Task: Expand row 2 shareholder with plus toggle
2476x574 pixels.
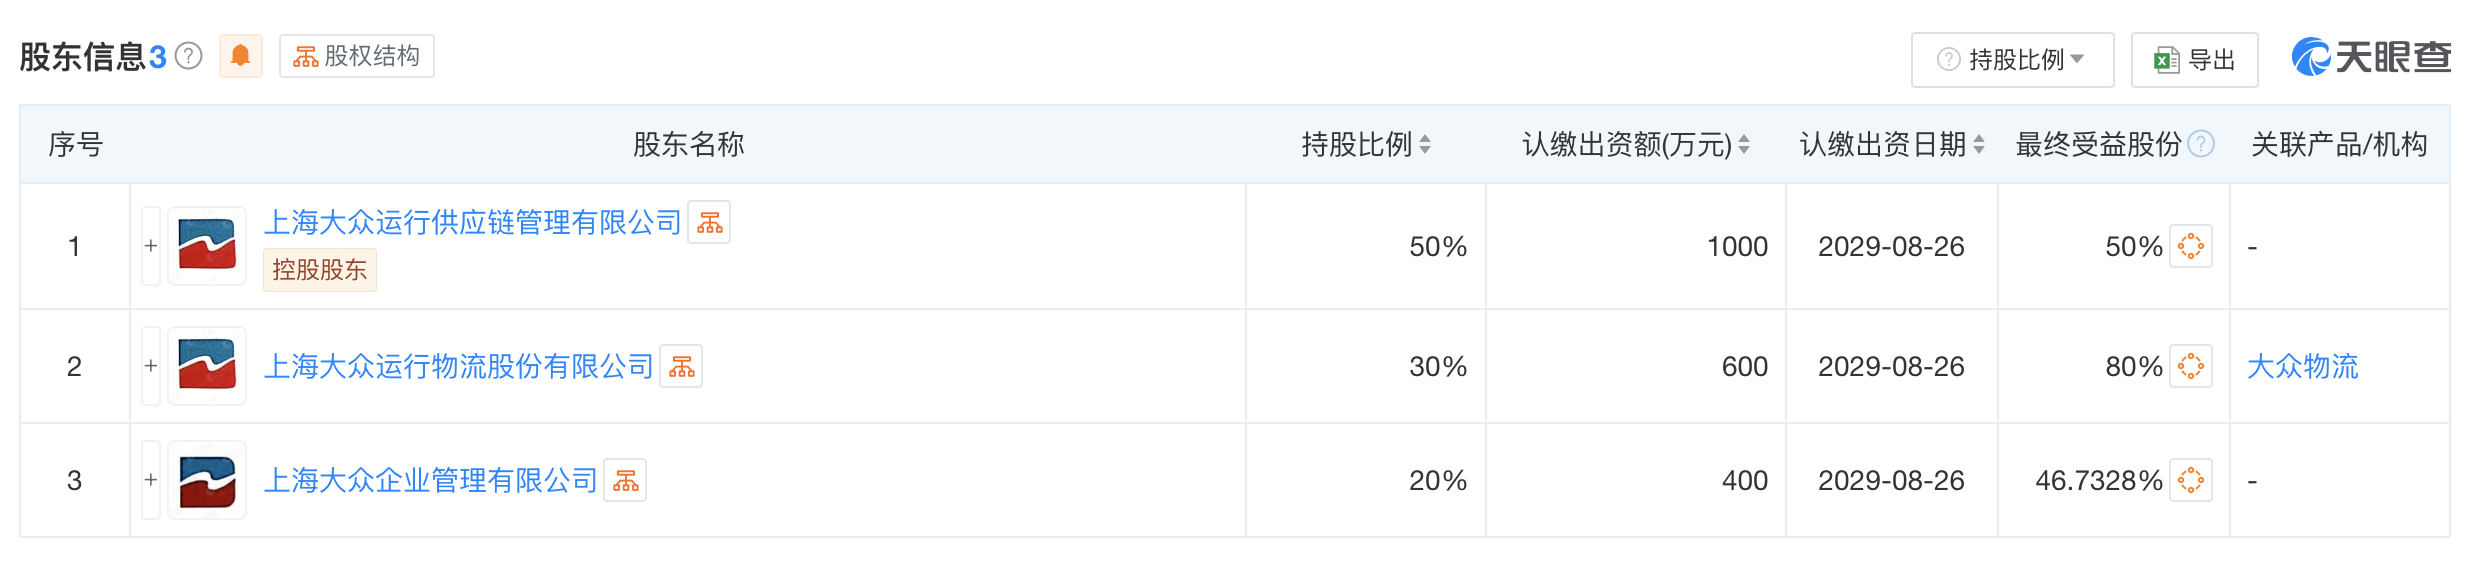Action: pos(151,366)
